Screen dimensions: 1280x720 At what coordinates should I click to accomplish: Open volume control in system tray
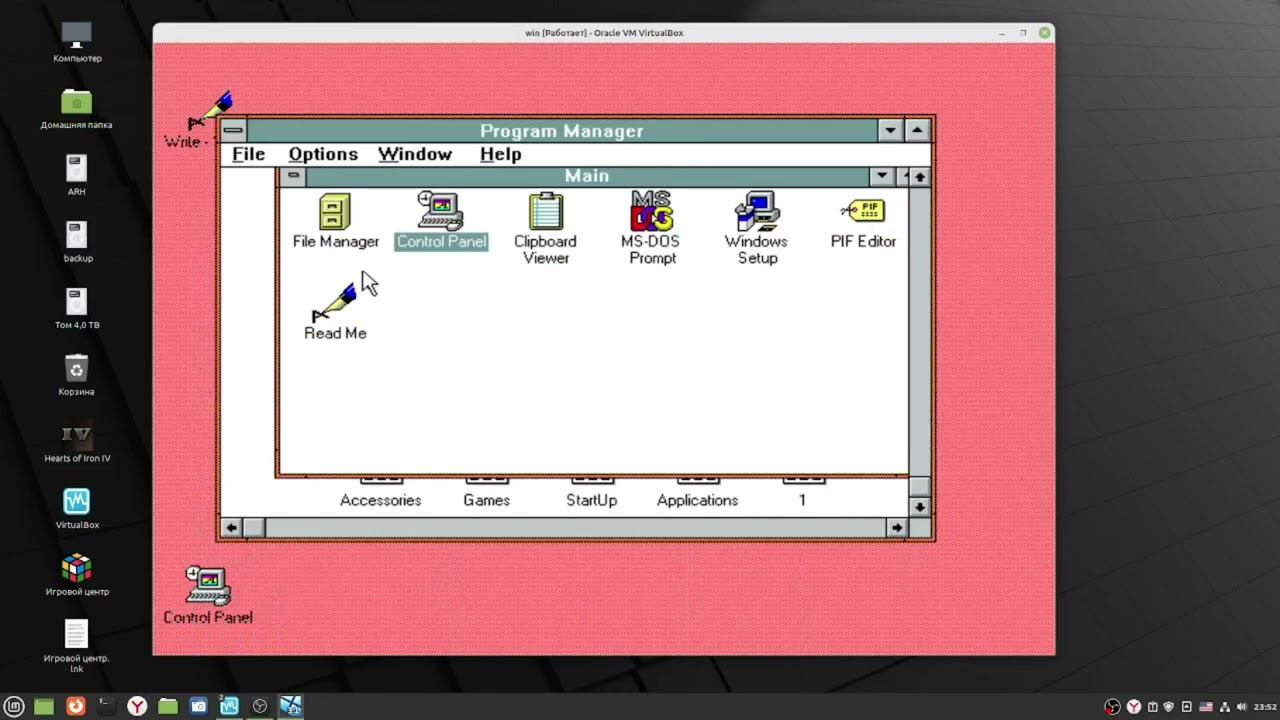[x=1241, y=707]
